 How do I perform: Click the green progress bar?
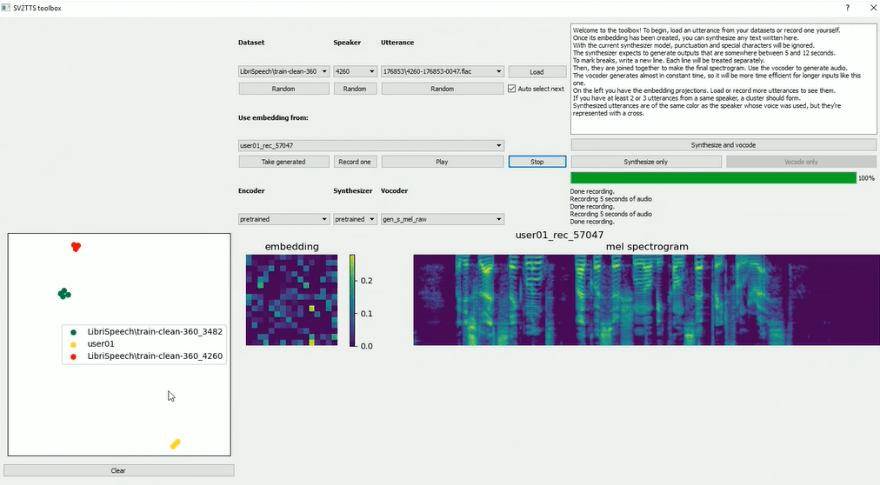(x=713, y=178)
